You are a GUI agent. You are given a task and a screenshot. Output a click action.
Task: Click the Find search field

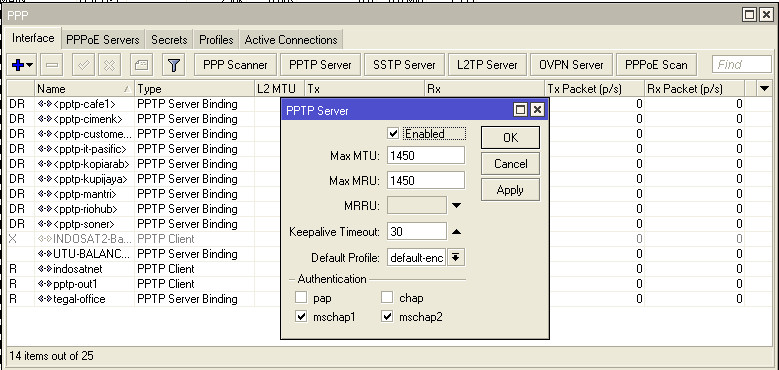(x=742, y=65)
